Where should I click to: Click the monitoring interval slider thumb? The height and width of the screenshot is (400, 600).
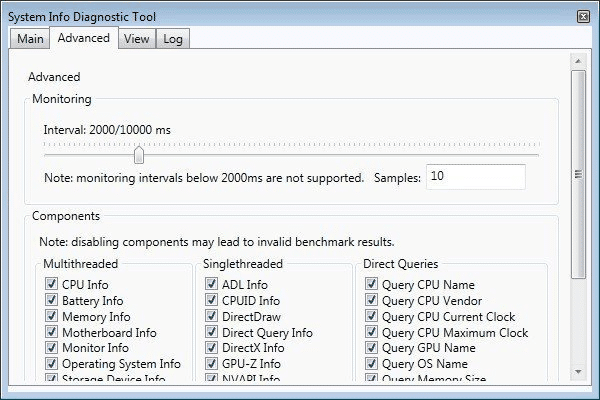pos(139,154)
